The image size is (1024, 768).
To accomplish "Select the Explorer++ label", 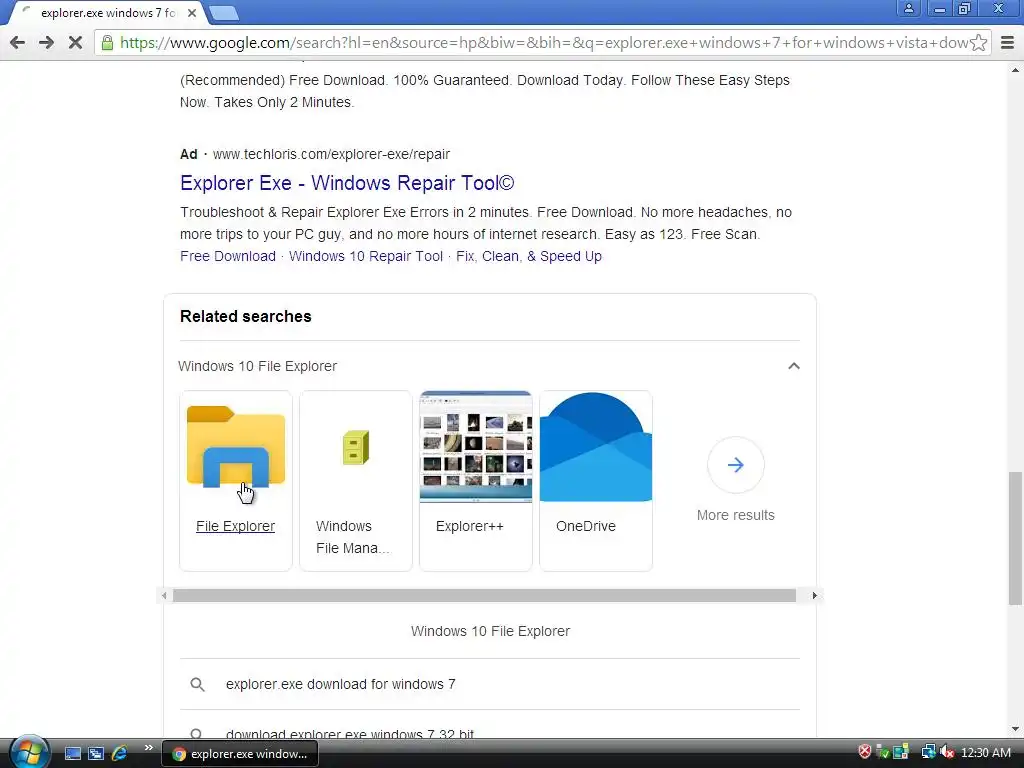I will 470,526.
